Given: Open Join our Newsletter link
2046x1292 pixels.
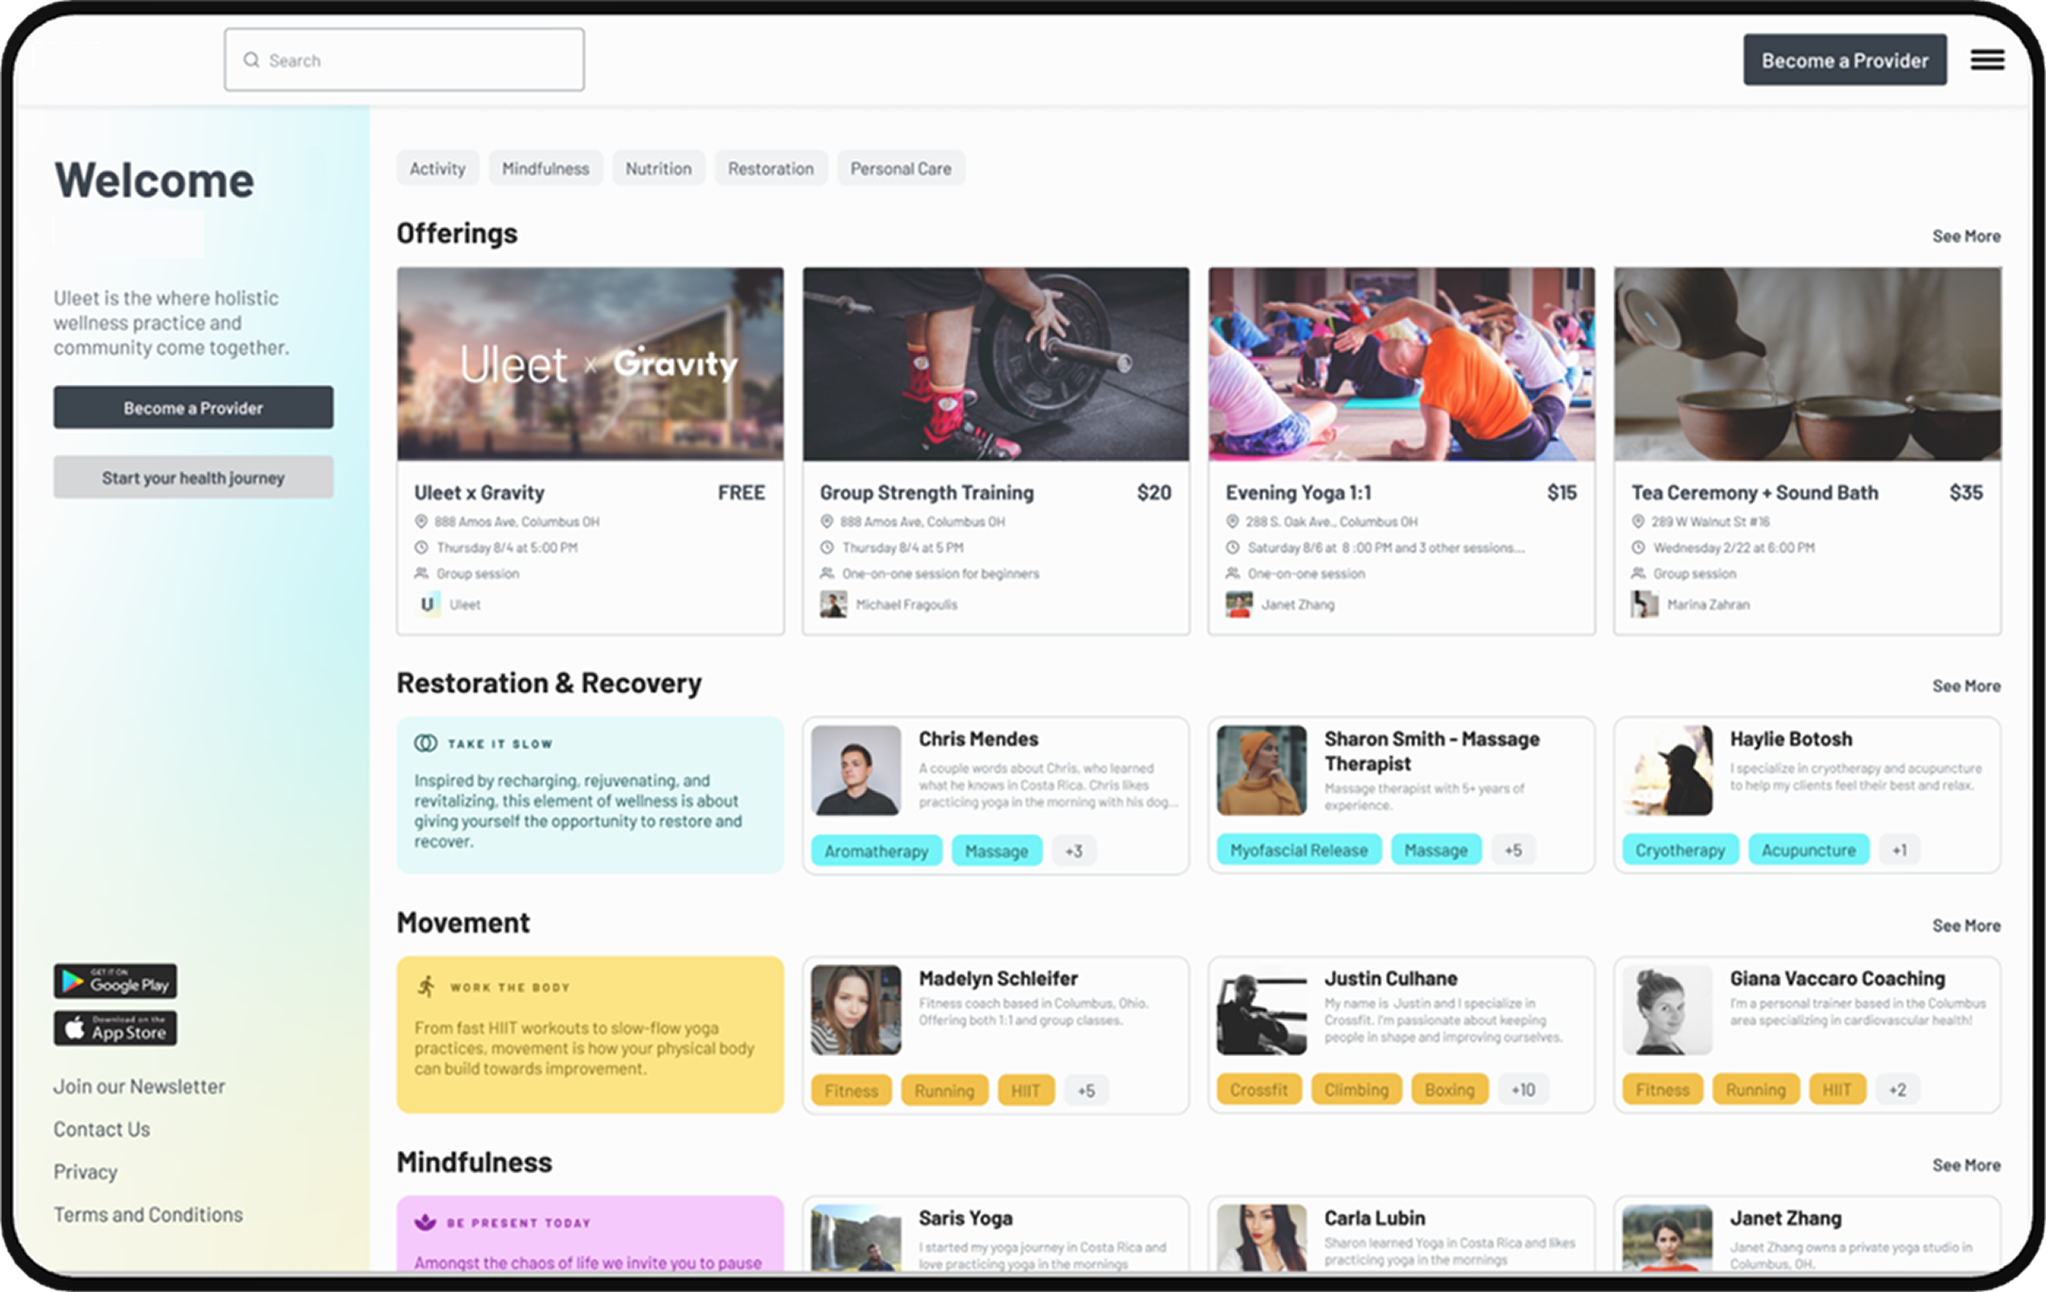Looking at the screenshot, I should pyautogui.click(x=139, y=1086).
